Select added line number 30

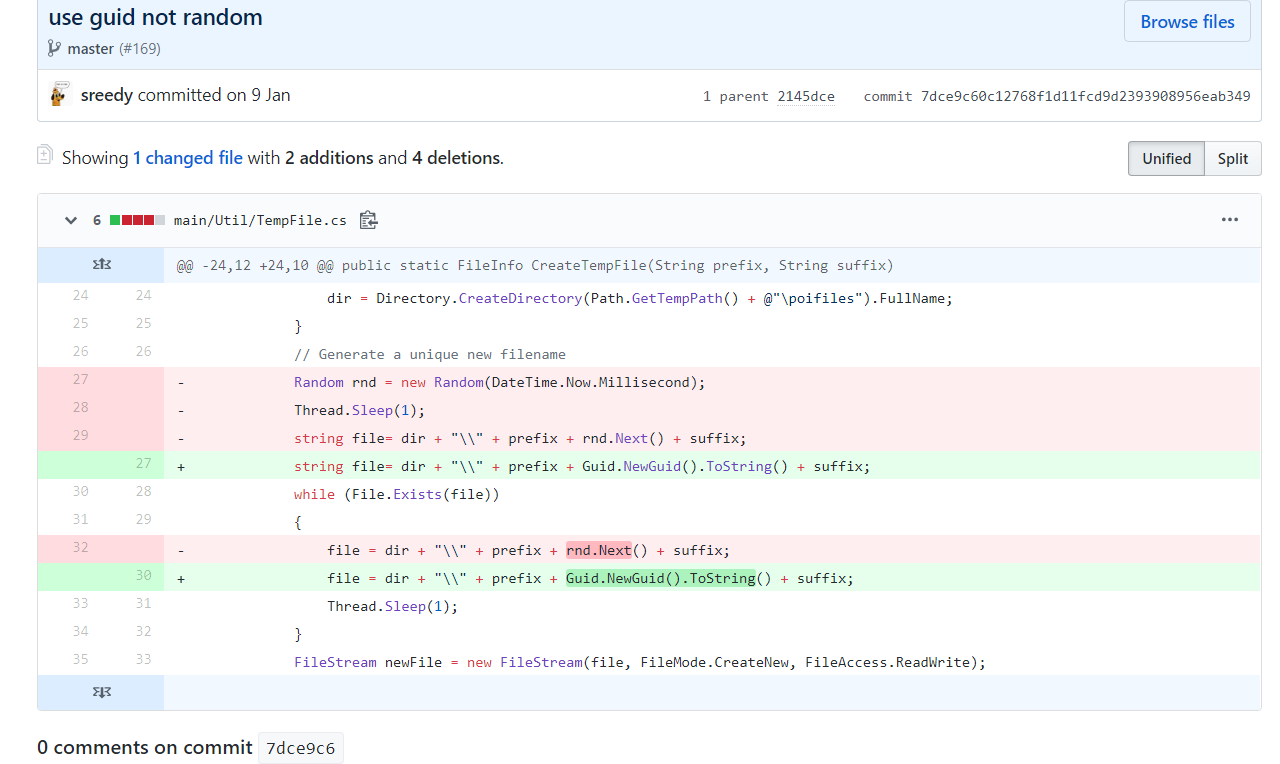(x=143, y=577)
